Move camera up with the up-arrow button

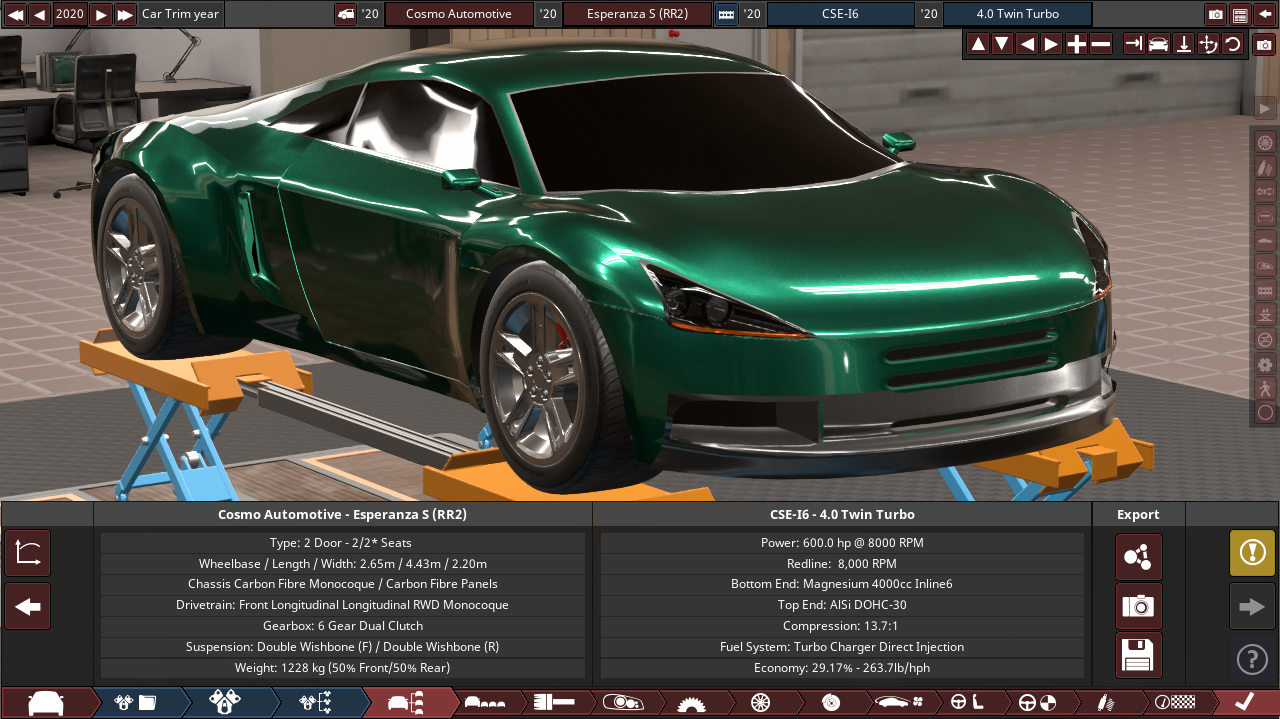click(x=978, y=44)
